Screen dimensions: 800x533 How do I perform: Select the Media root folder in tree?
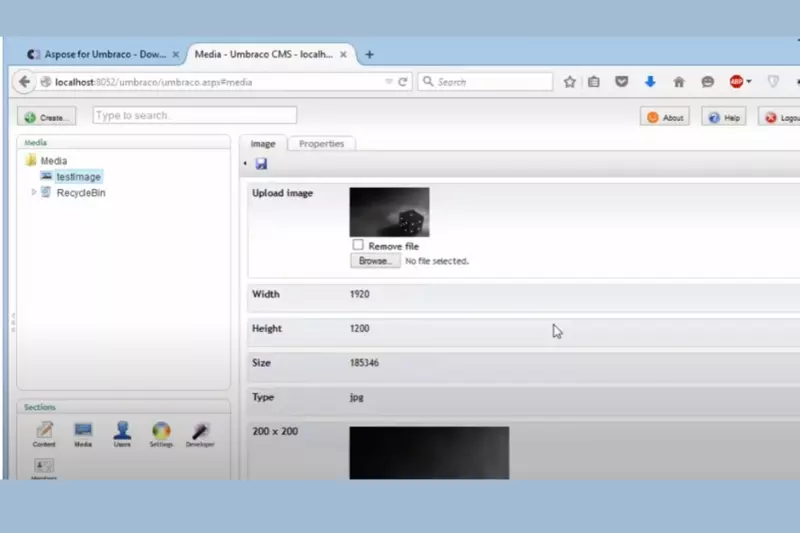coord(54,161)
